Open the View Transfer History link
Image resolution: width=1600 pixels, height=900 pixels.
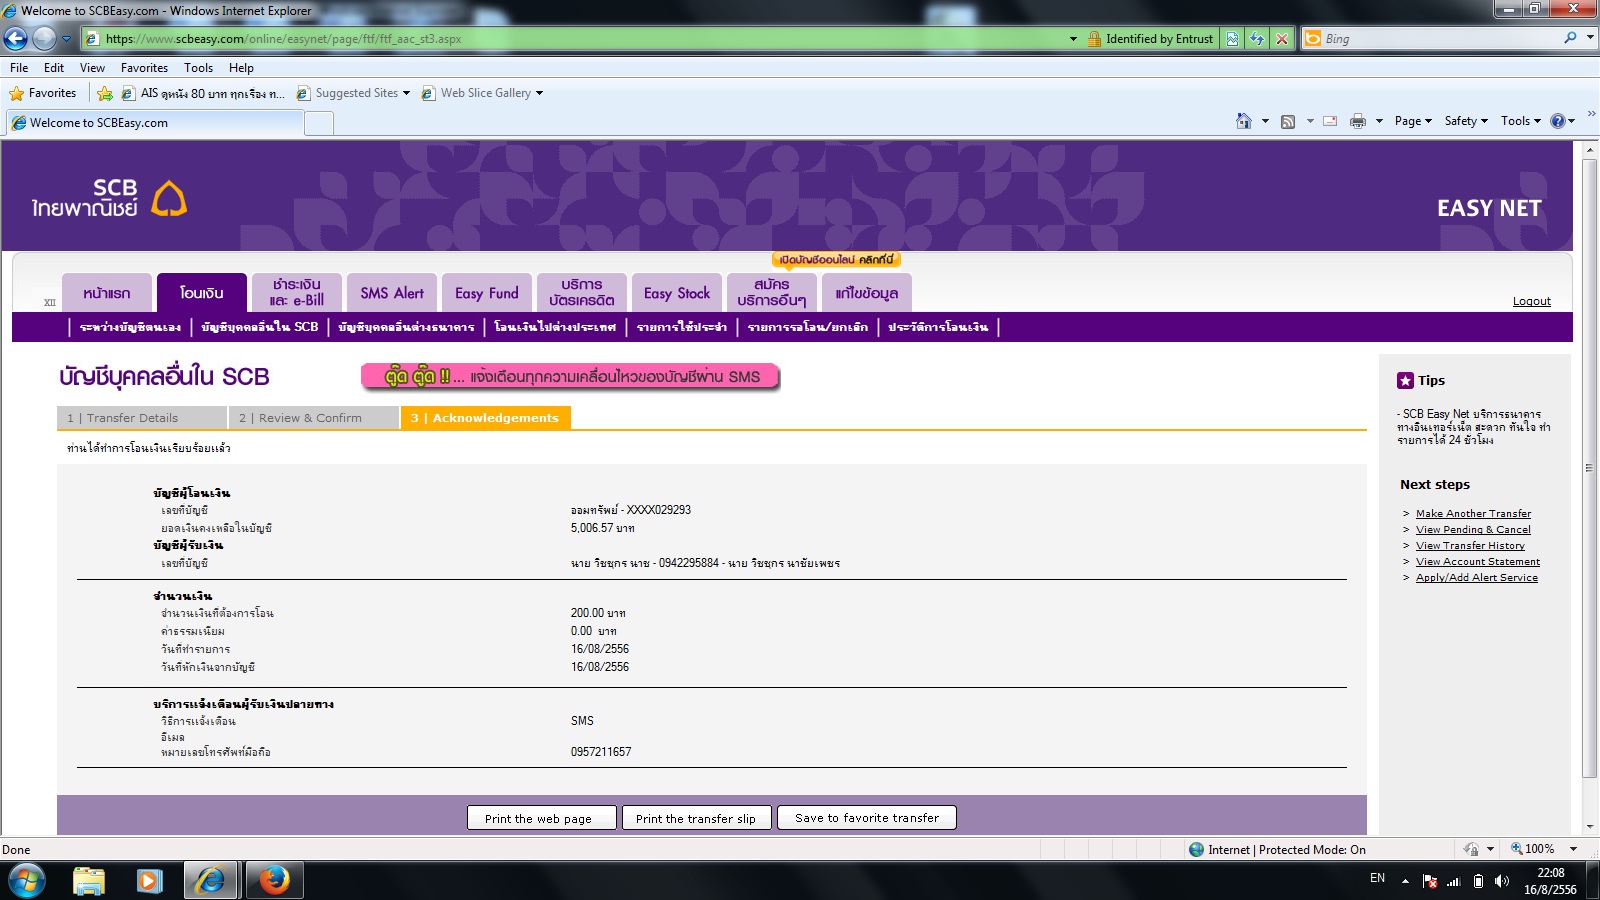[x=1470, y=546]
